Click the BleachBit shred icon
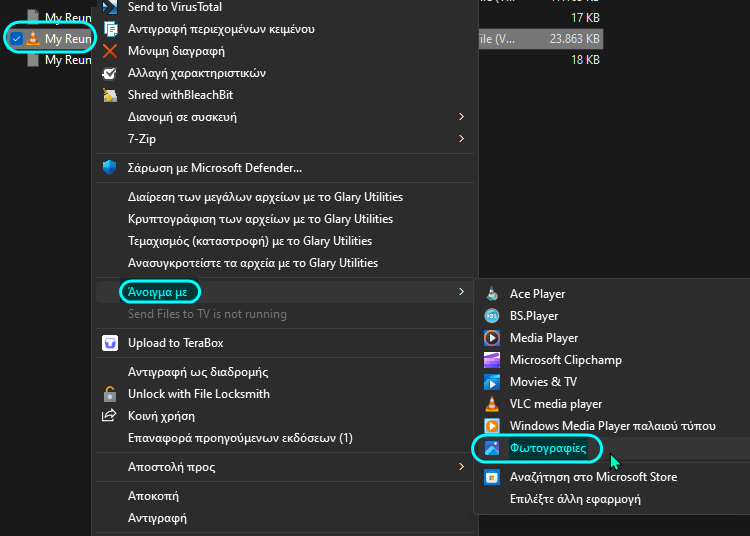 110,95
